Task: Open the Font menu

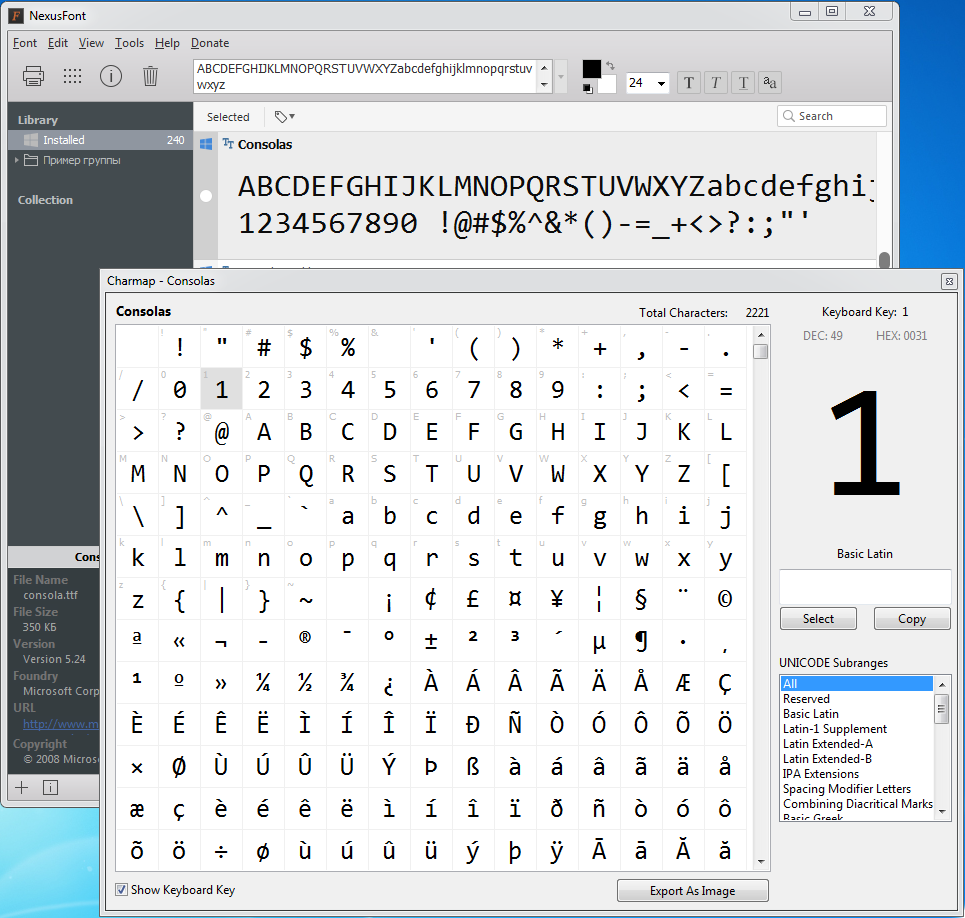Action: pyautogui.click(x=25, y=43)
